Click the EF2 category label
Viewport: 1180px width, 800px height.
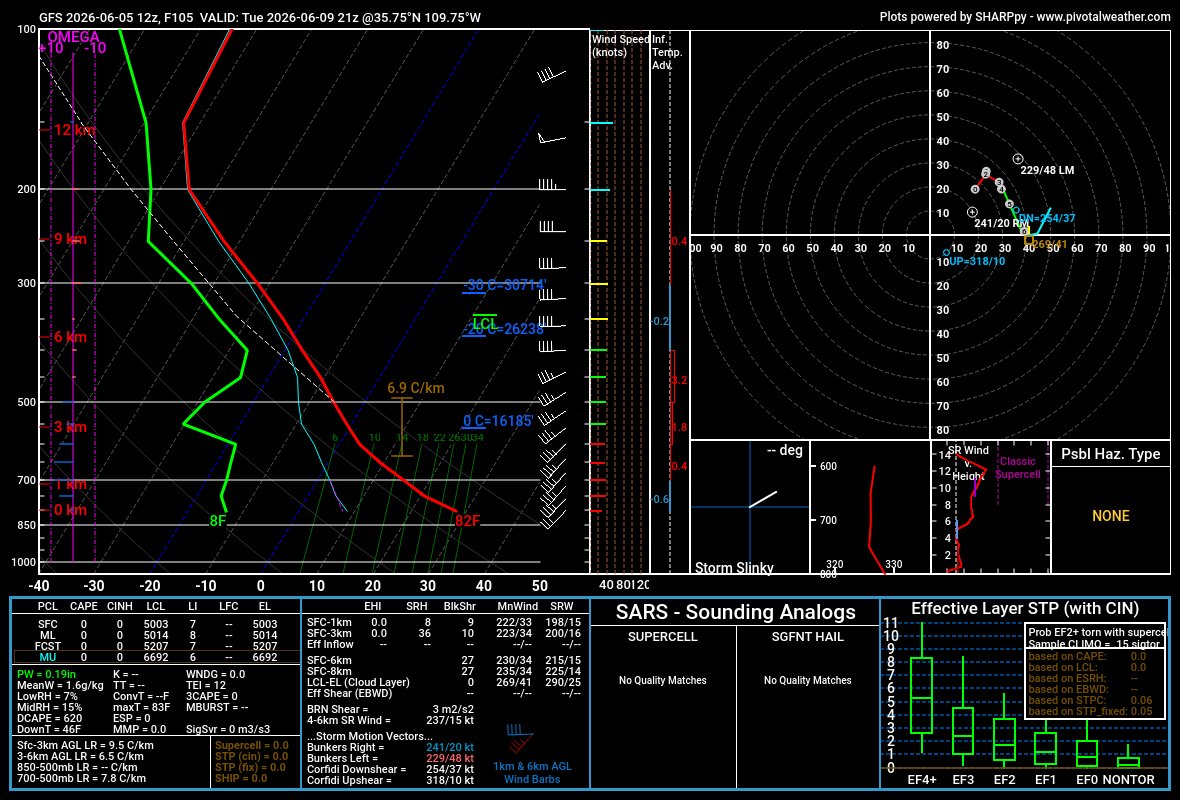coord(1004,780)
